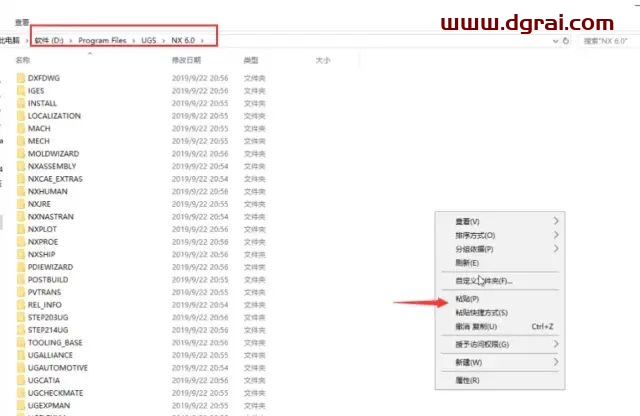
Task: Open chevron after UGS in breadcrumb
Action: 164,40
